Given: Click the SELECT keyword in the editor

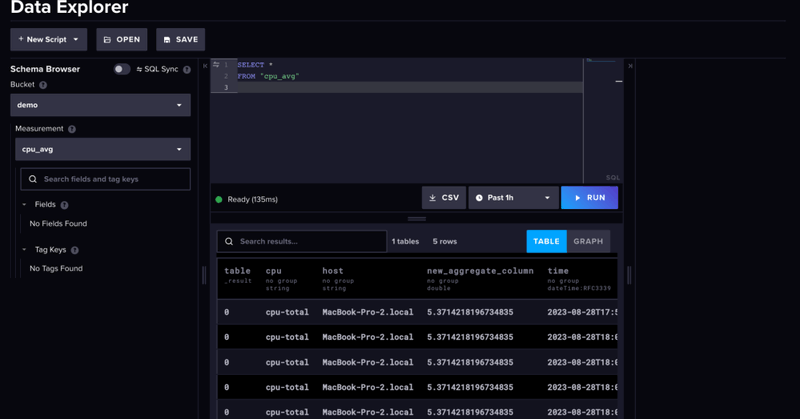Looking at the screenshot, I should pyautogui.click(x=251, y=65).
